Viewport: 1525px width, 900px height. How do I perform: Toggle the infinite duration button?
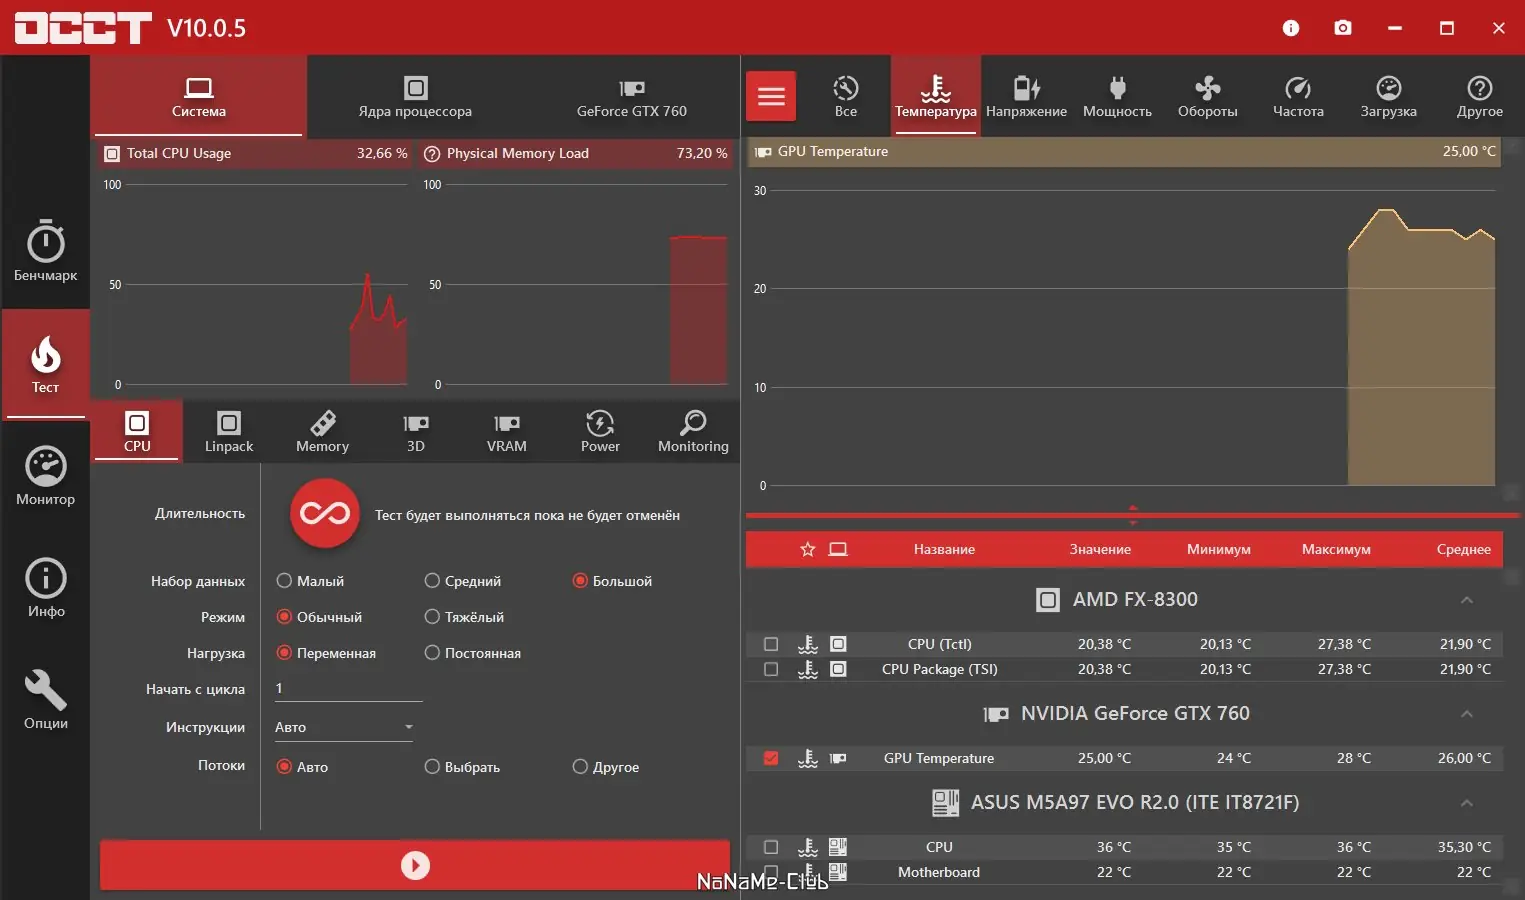[325, 514]
